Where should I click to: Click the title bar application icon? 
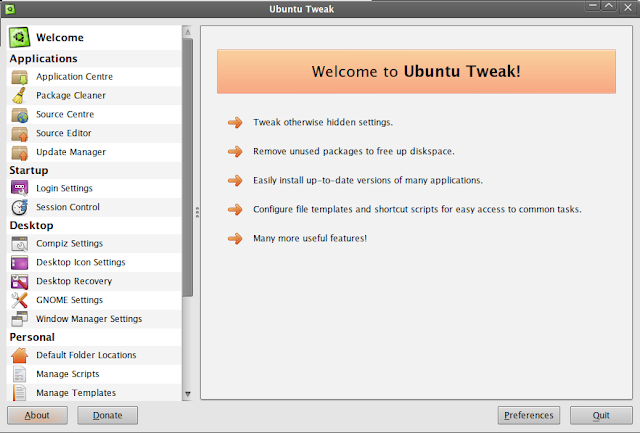(x=10, y=9)
